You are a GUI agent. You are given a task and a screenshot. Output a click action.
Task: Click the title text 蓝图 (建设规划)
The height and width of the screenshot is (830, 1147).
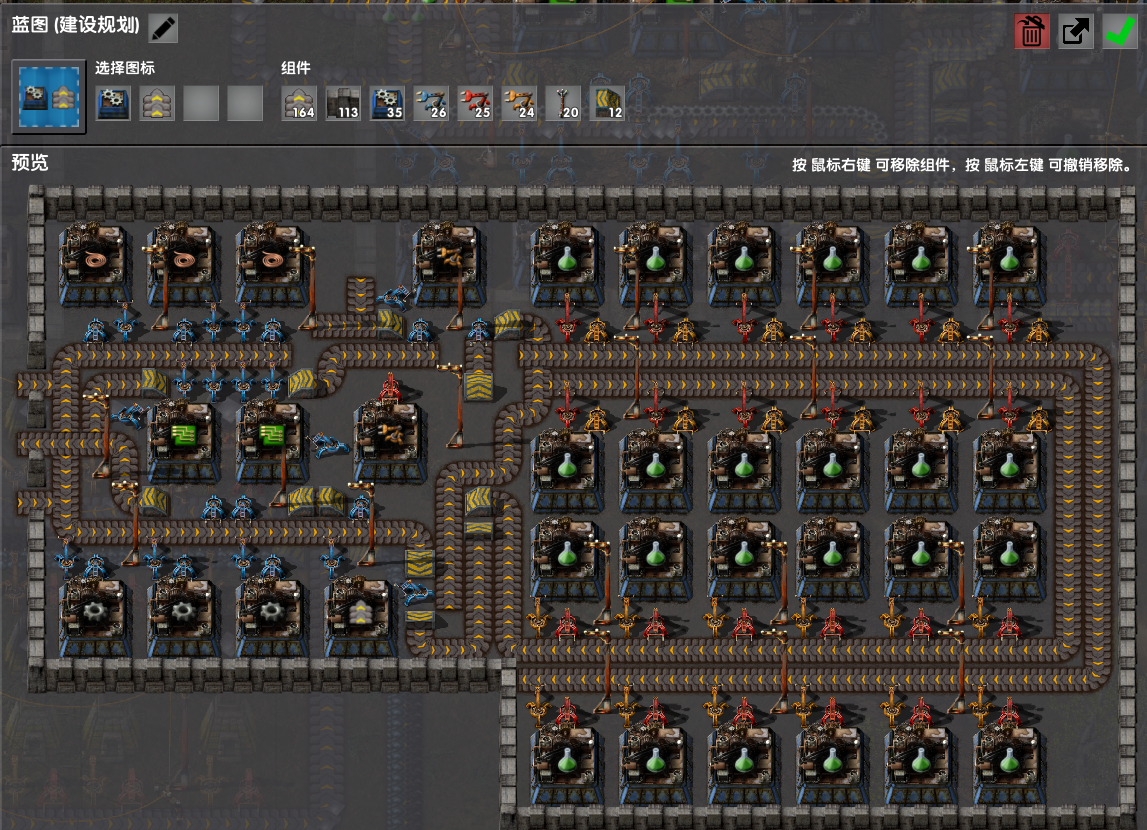[x=75, y=25]
